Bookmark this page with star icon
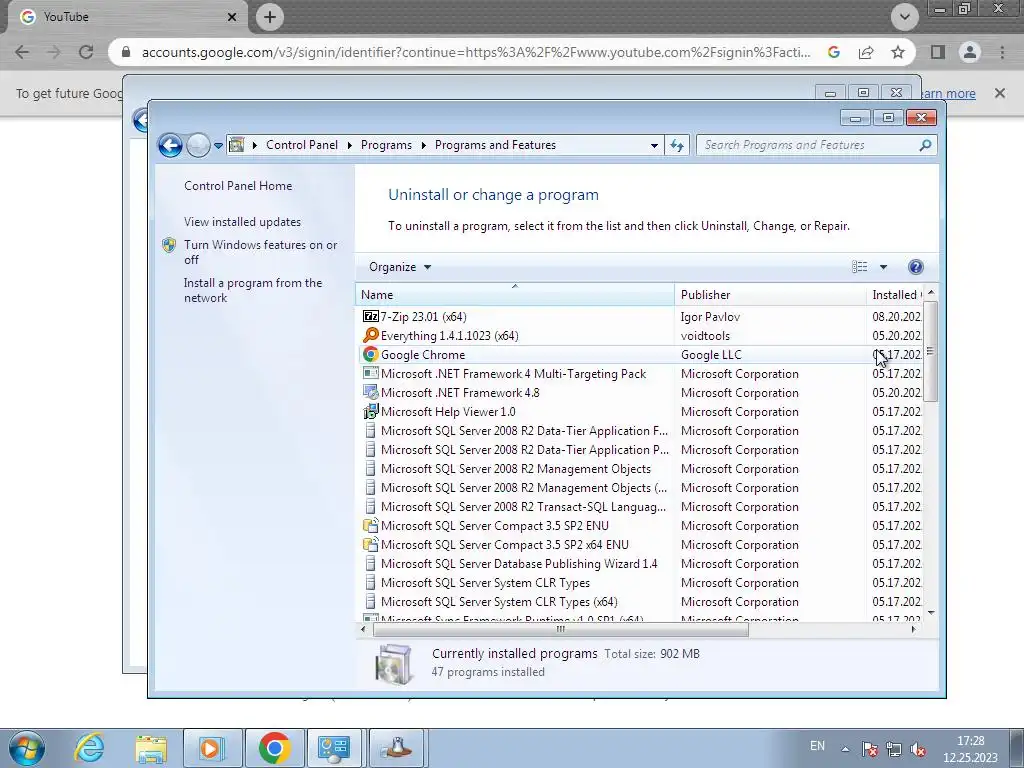1024x768 pixels. 898,52
